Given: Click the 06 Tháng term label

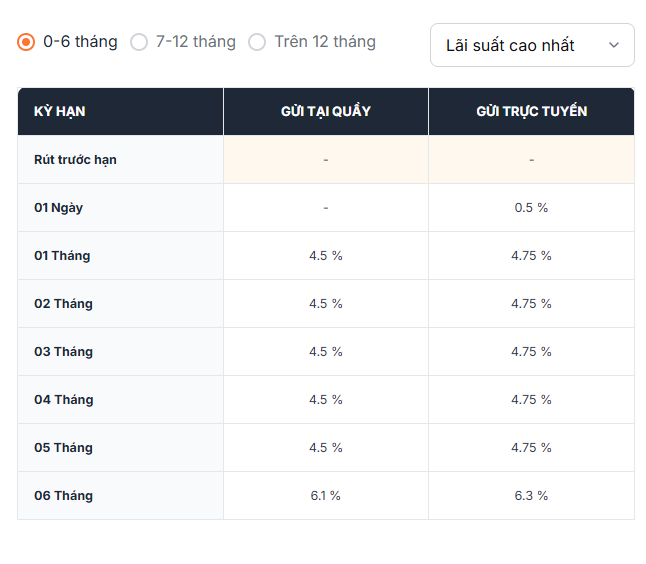Looking at the screenshot, I should 63,495.
